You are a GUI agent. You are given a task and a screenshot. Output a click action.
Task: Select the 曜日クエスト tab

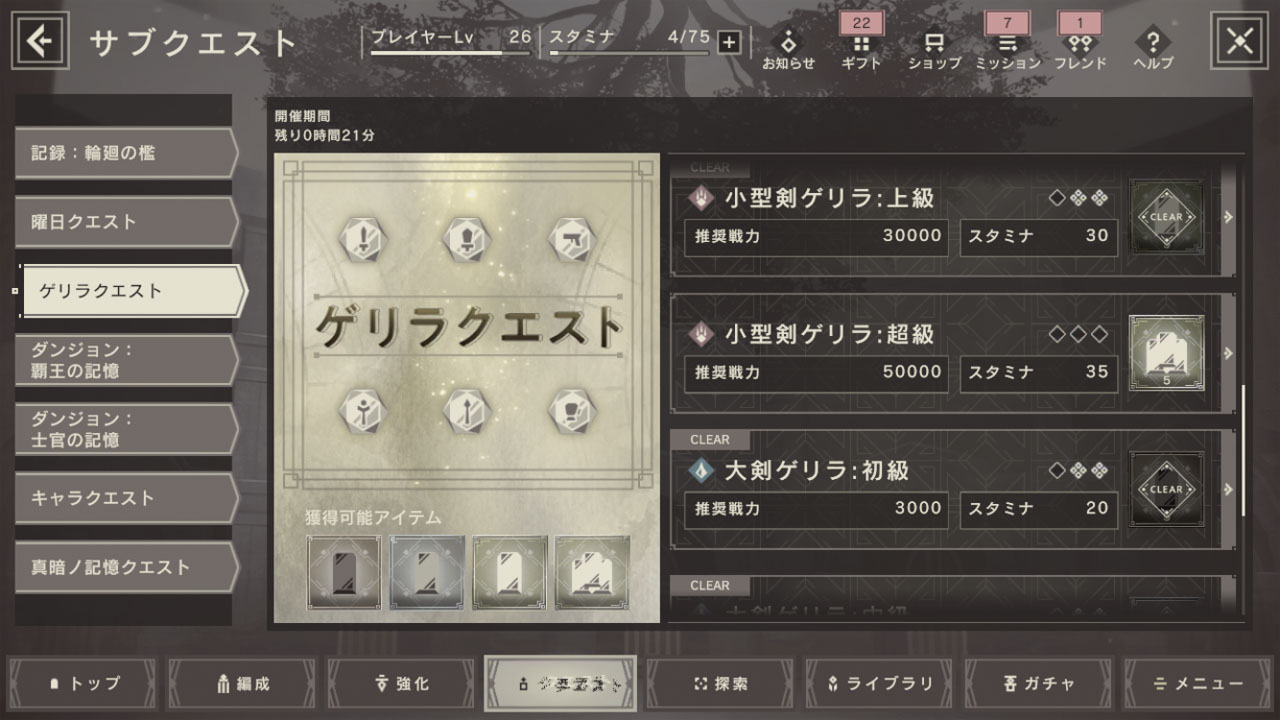pyautogui.click(x=127, y=222)
